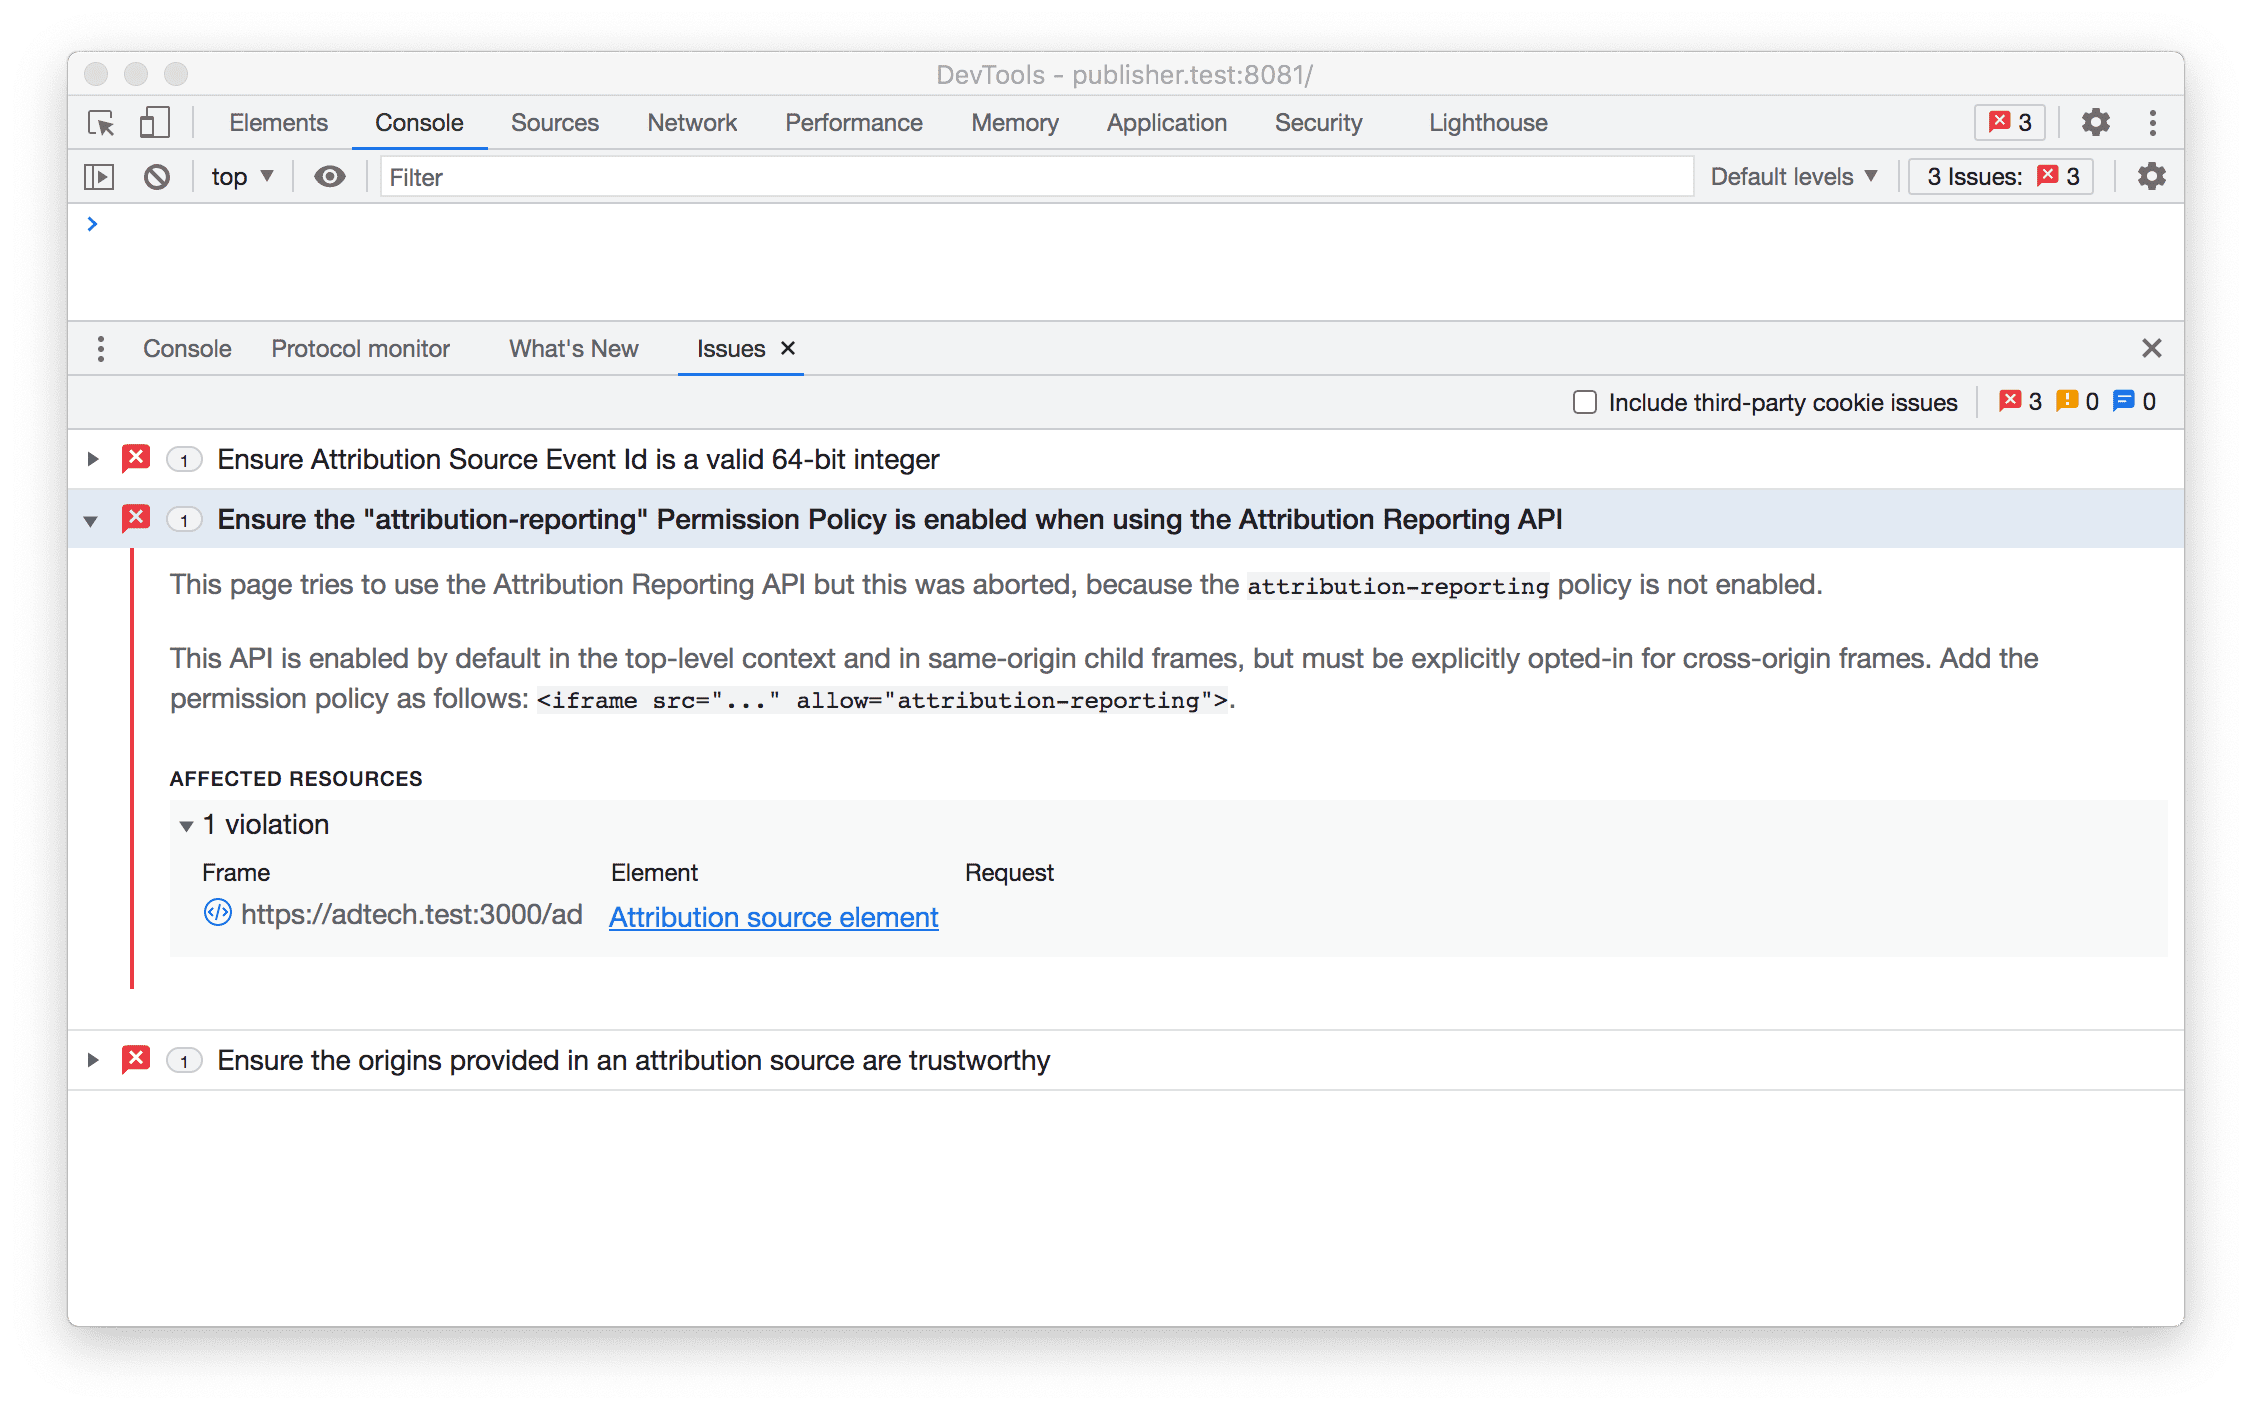Click the top-level frame selector icon
Image resolution: width=2252 pixels, height=1410 pixels.
pyautogui.click(x=244, y=177)
